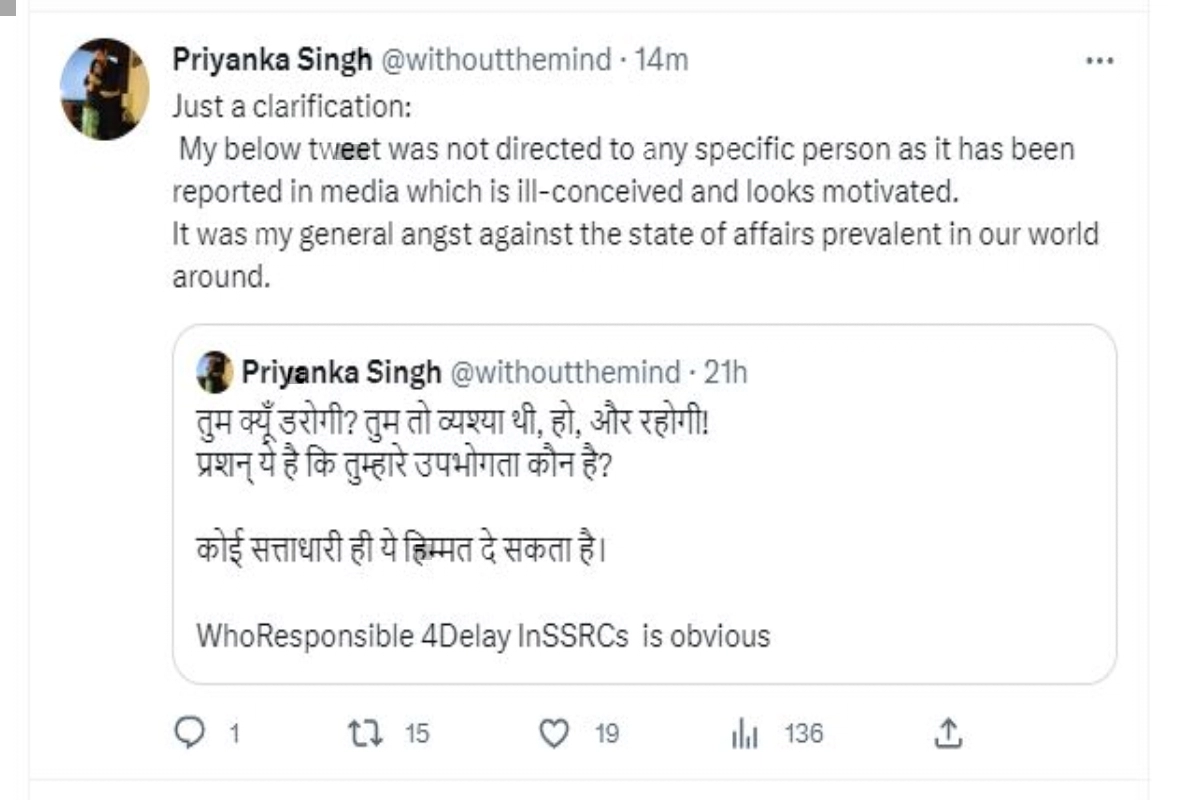The width and height of the screenshot is (1200, 800).
Task: Open the @withoutthemind handle in the quoted tweet
Action: pyautogui.click(x=565, y=373)
